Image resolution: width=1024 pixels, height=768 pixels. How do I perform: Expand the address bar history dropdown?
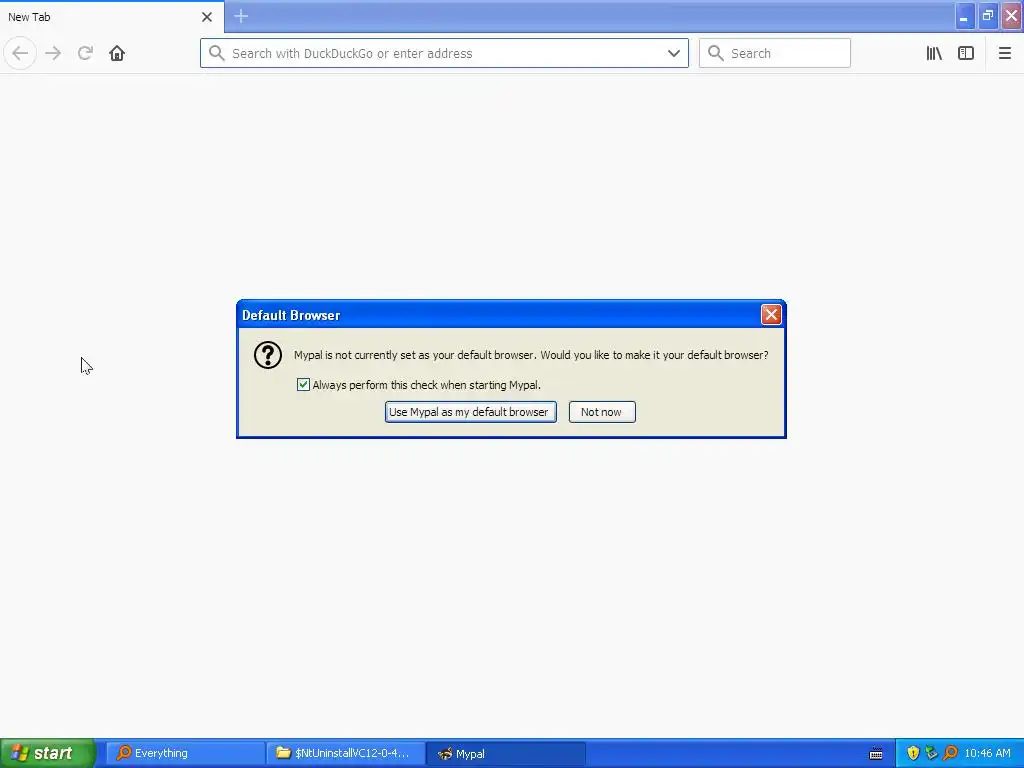(673, 53)
